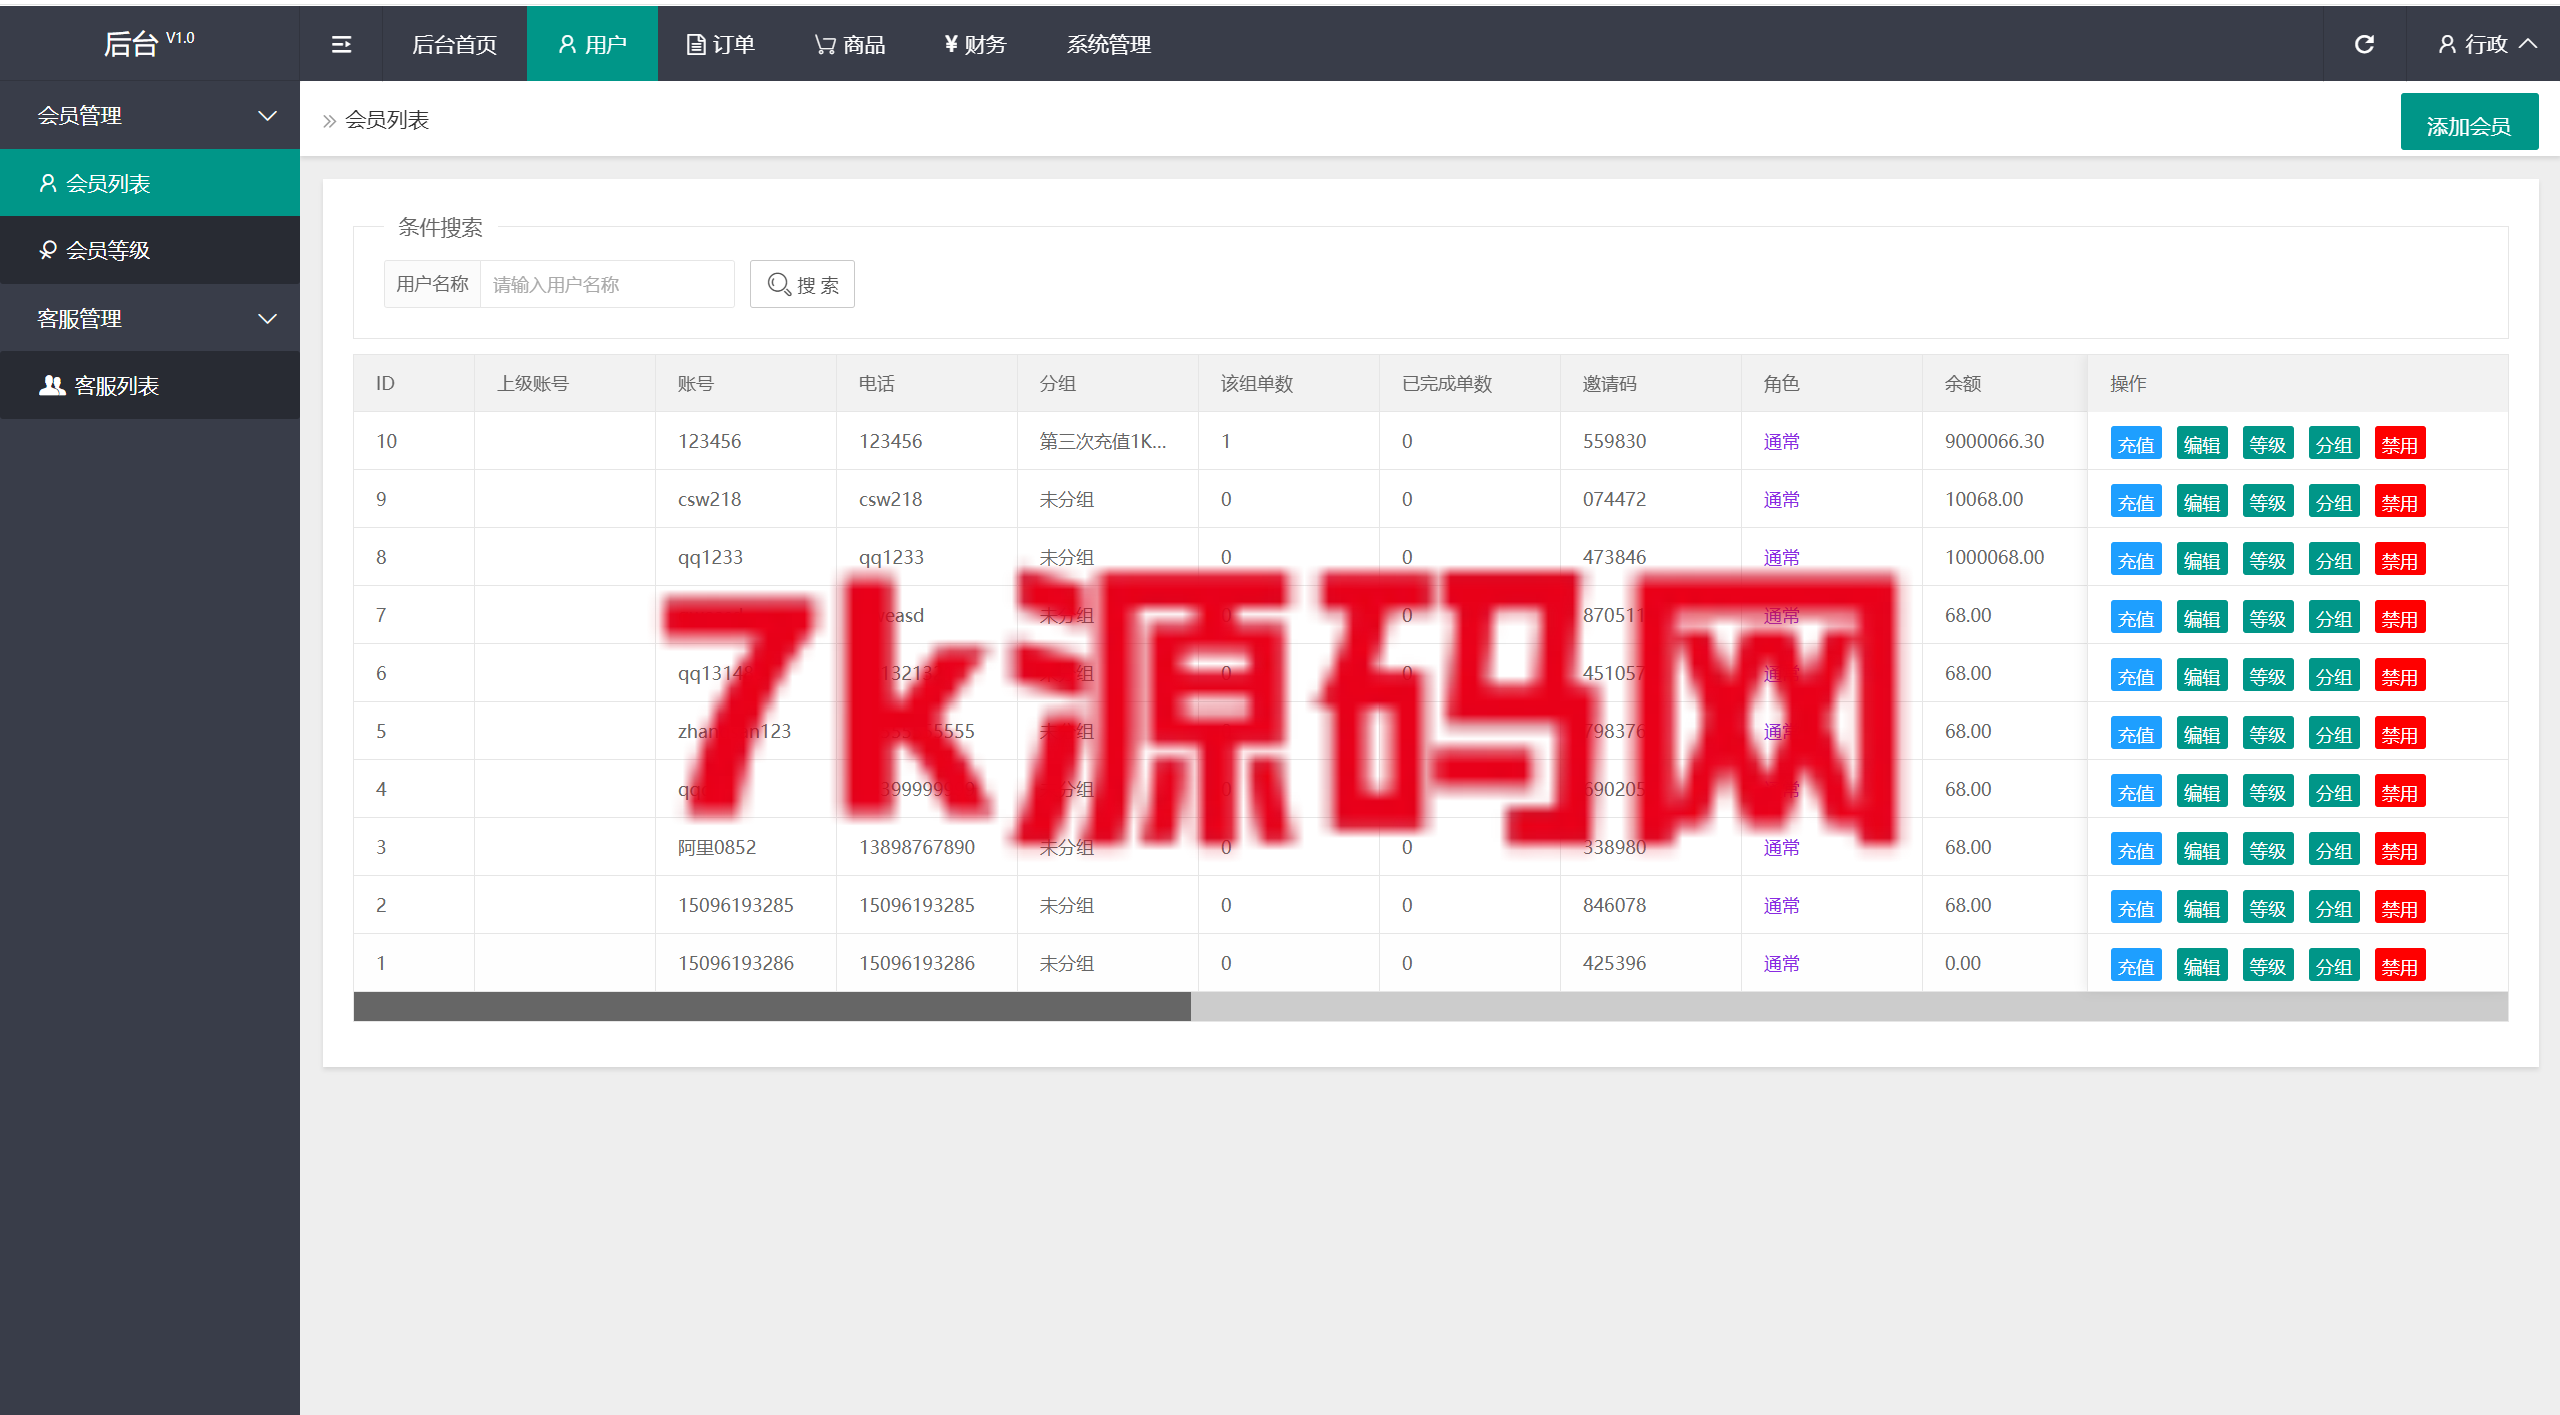Click 分组 for account 15096193286
This screenshot has height=1415, width=2560.
[2334, 966]
